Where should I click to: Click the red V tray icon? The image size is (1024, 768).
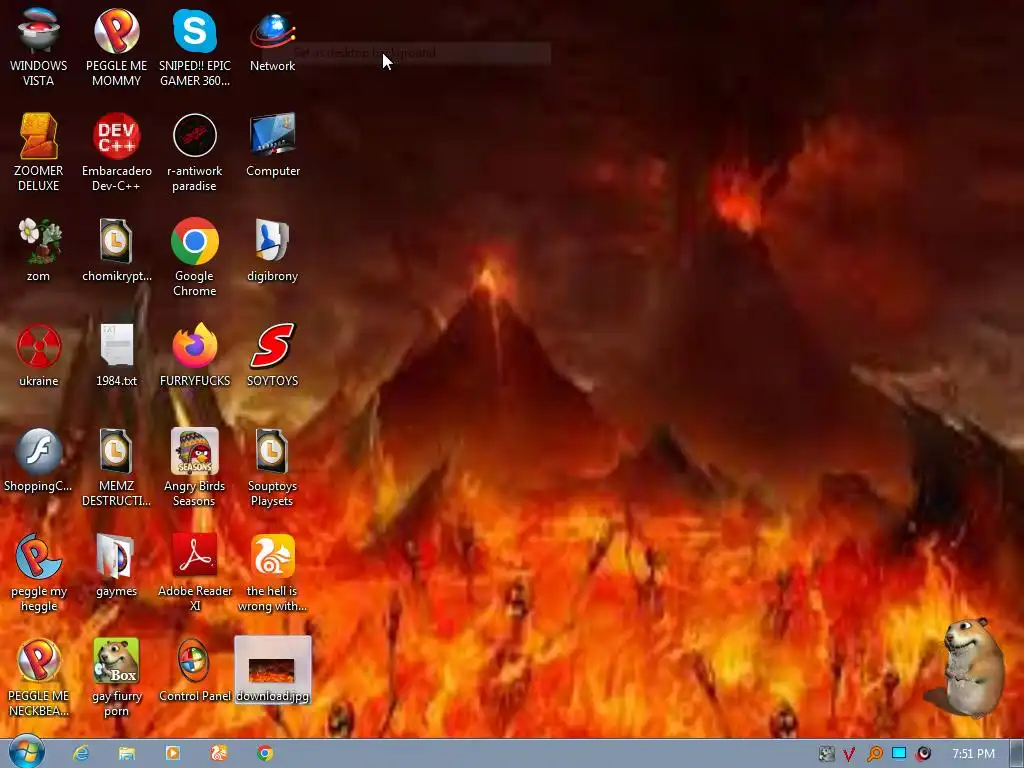849,754
